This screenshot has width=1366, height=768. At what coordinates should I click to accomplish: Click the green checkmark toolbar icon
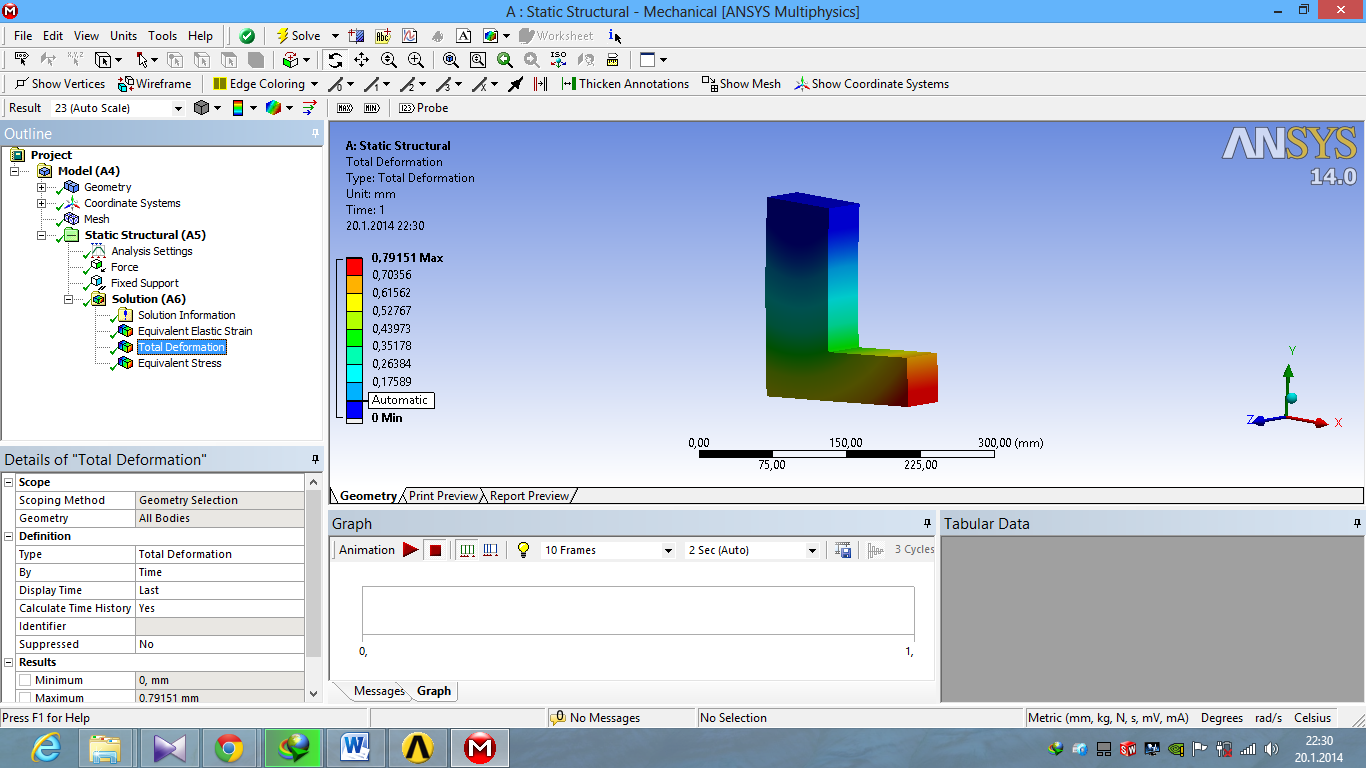tap(247, 36)
